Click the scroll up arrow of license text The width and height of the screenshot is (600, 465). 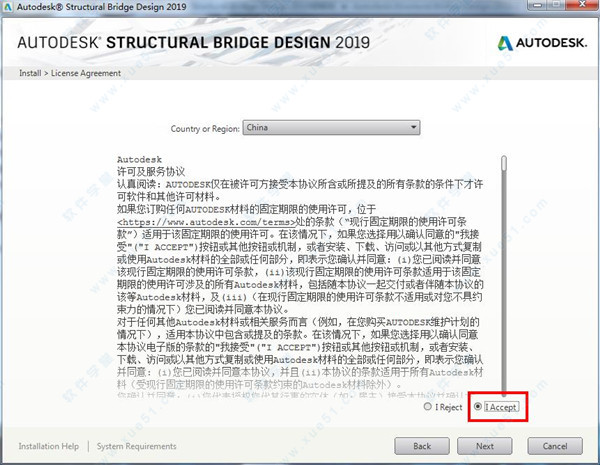pyautogui.click(x=505, y=154)
